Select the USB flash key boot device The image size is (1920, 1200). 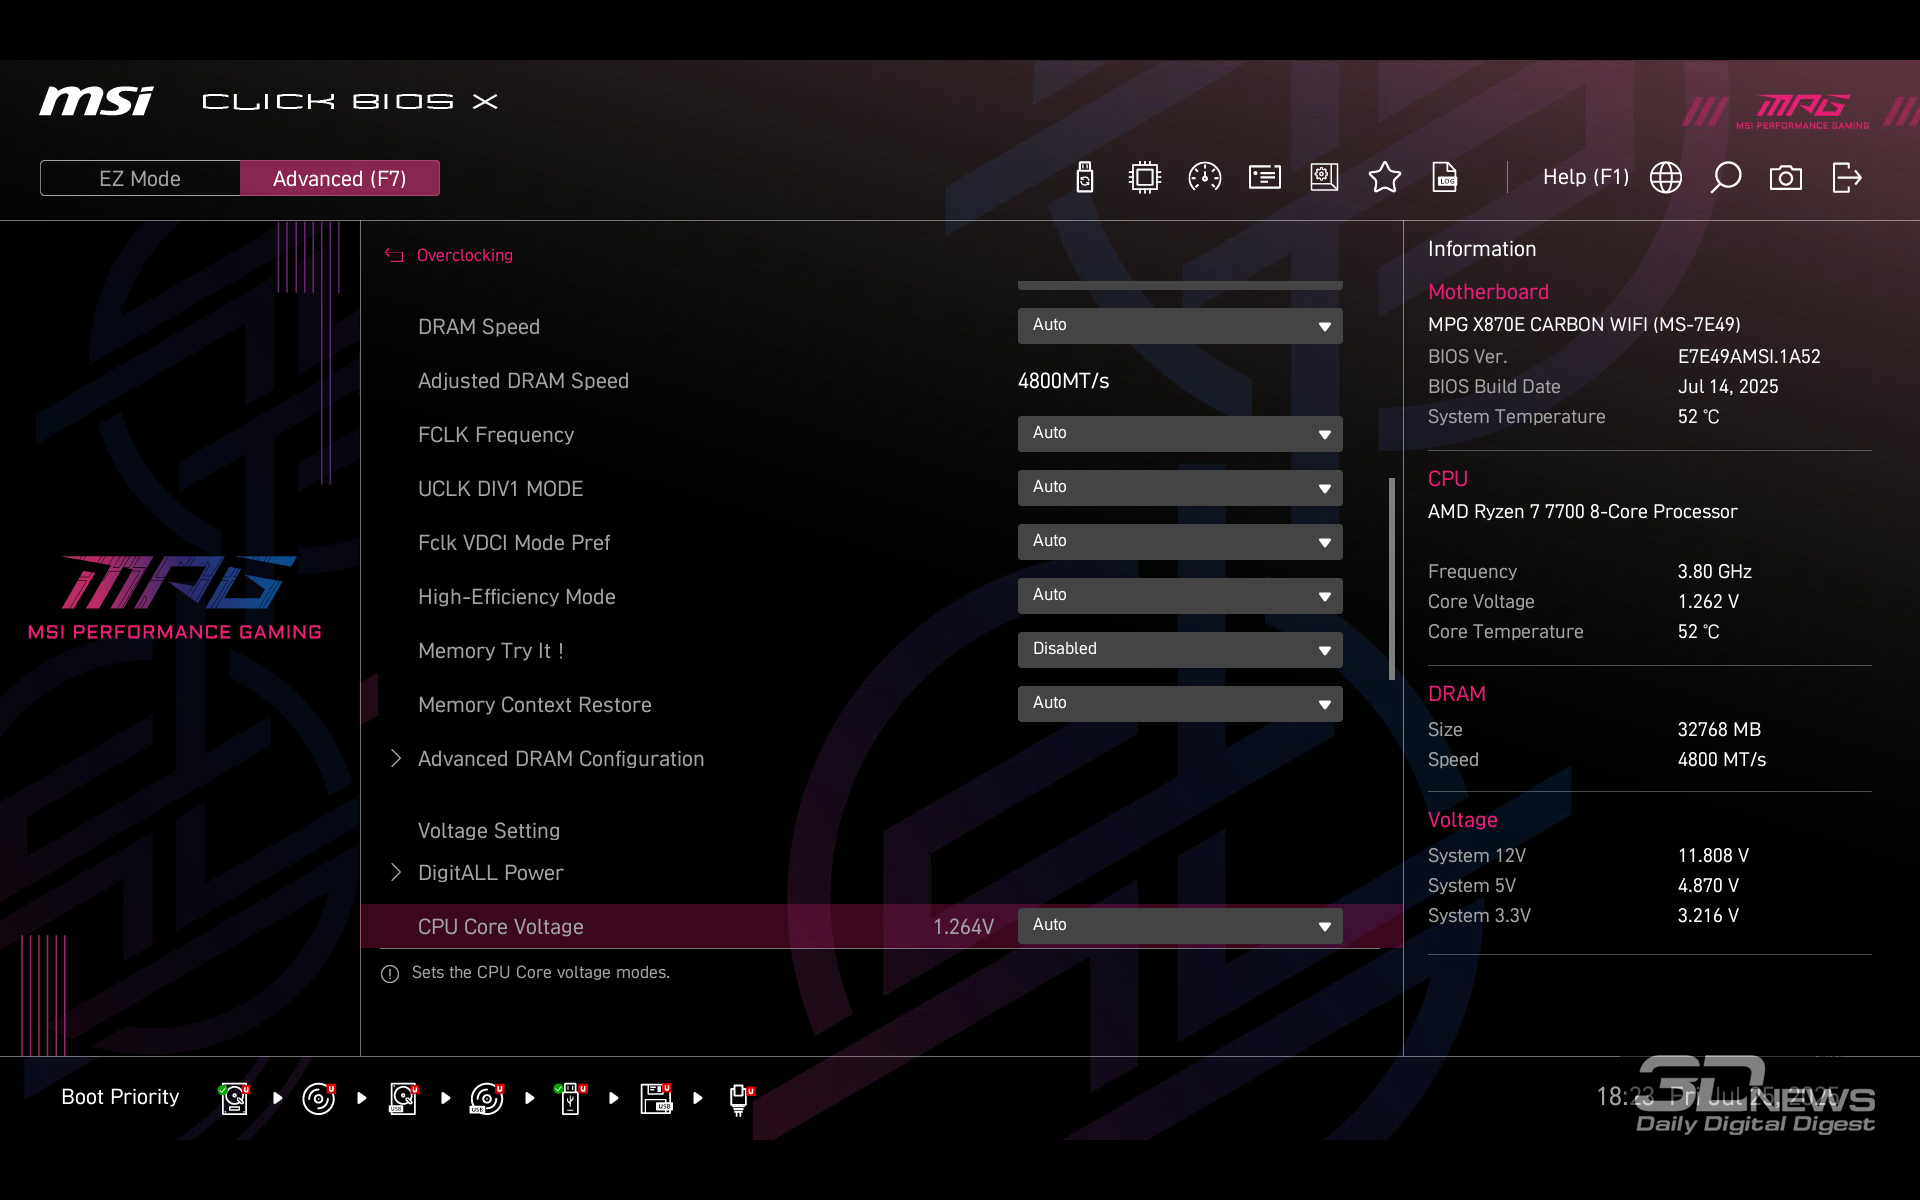click(571, 1098)
